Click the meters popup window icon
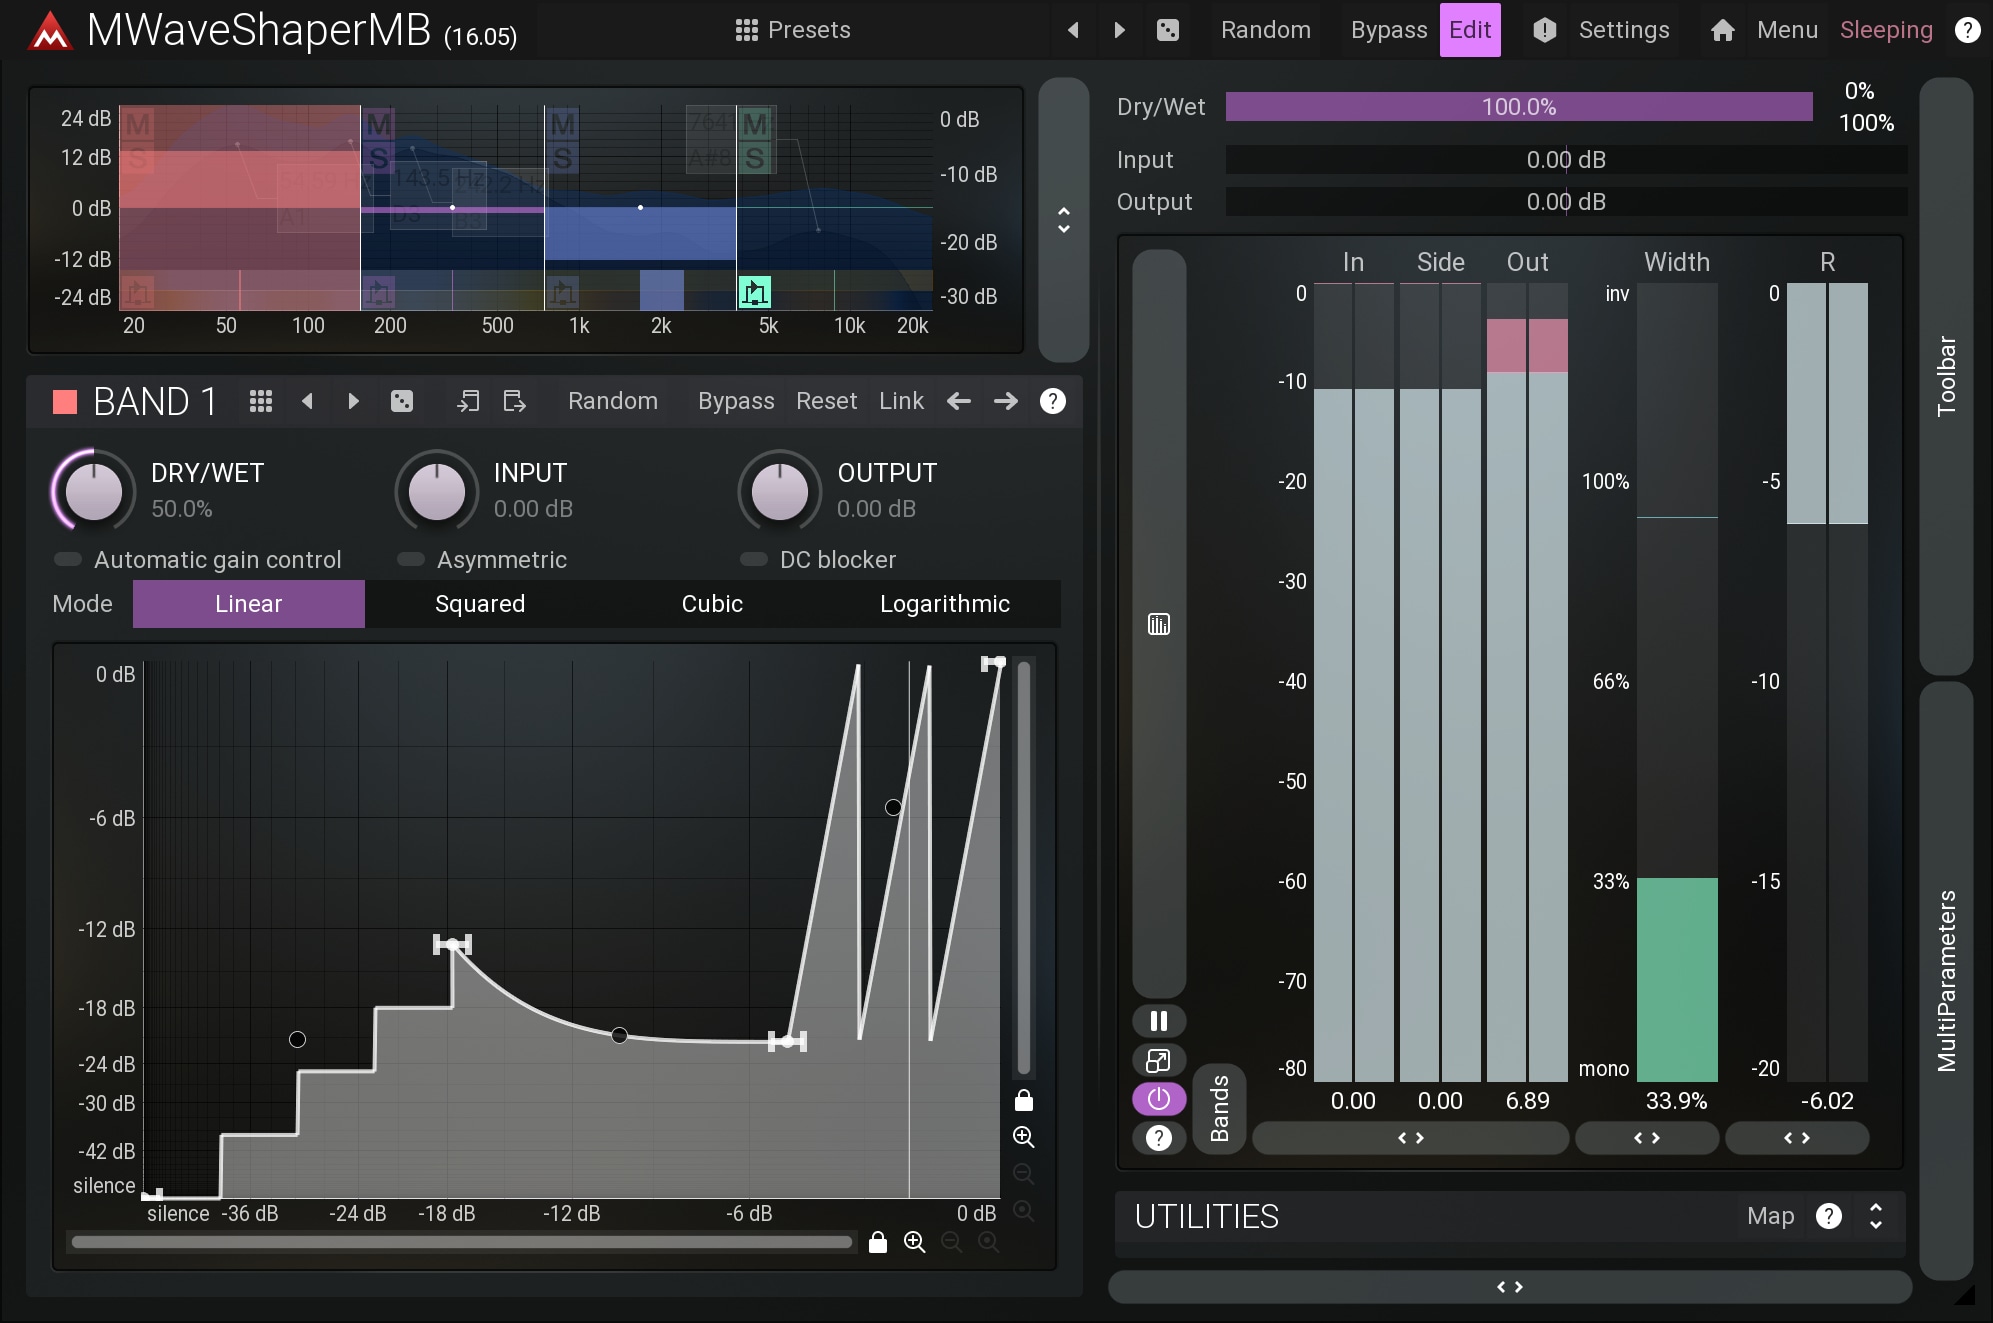The image size is (1993, 1323). (x=1159, y=1060)
